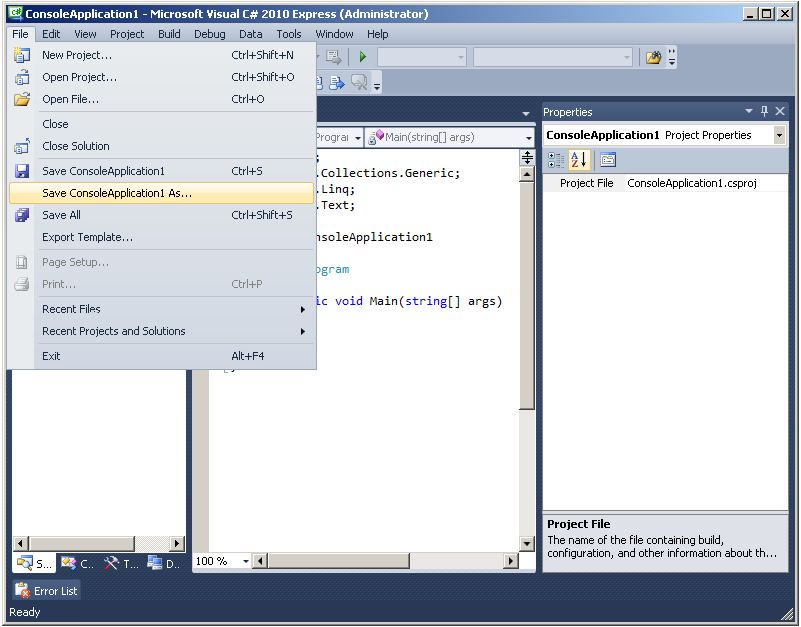Click the editor split-window handle icon
Screen dimensions: 801x627
click(x=527, y=157)
